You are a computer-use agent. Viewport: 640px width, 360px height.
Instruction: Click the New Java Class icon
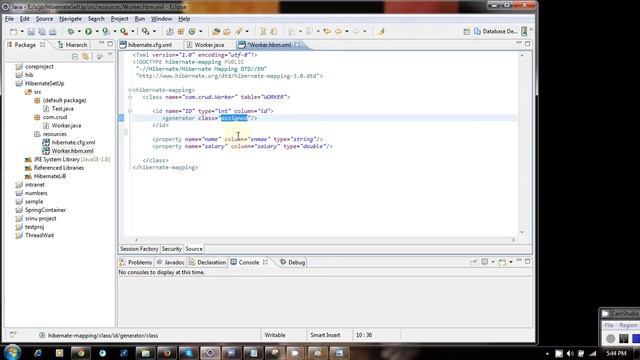click(x=192, y=31)
